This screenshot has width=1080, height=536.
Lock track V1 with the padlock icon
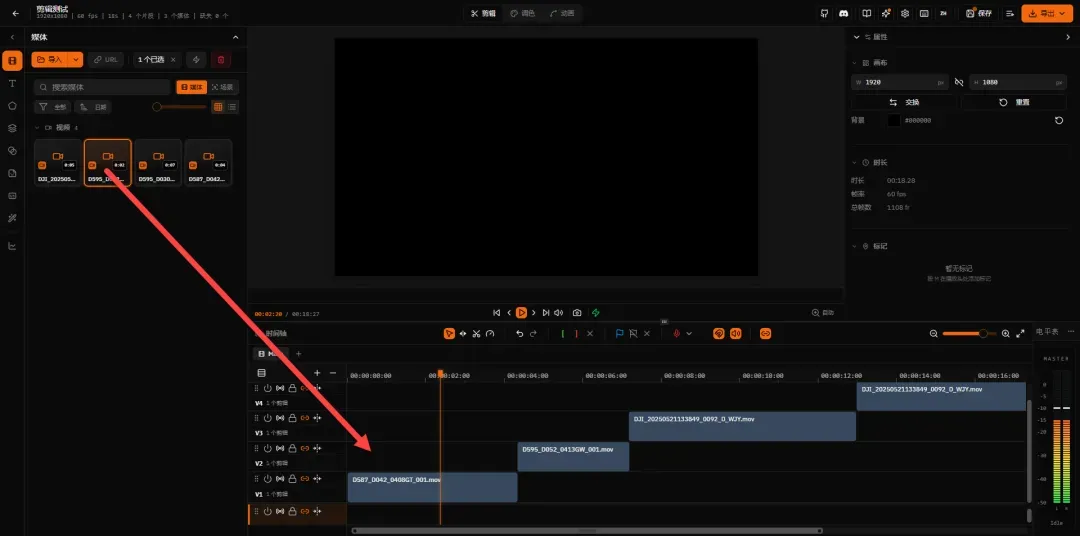[x=292, y=478]
